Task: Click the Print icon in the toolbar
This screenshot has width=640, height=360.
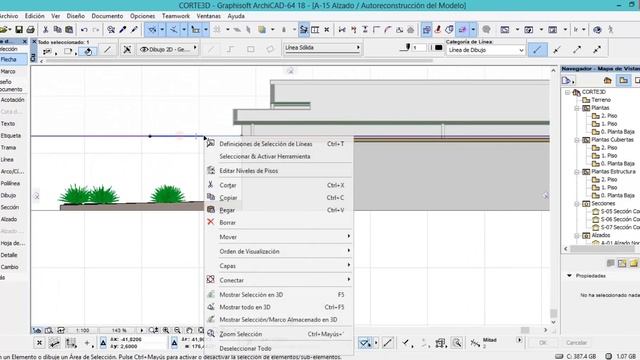Action: (31, 30)
